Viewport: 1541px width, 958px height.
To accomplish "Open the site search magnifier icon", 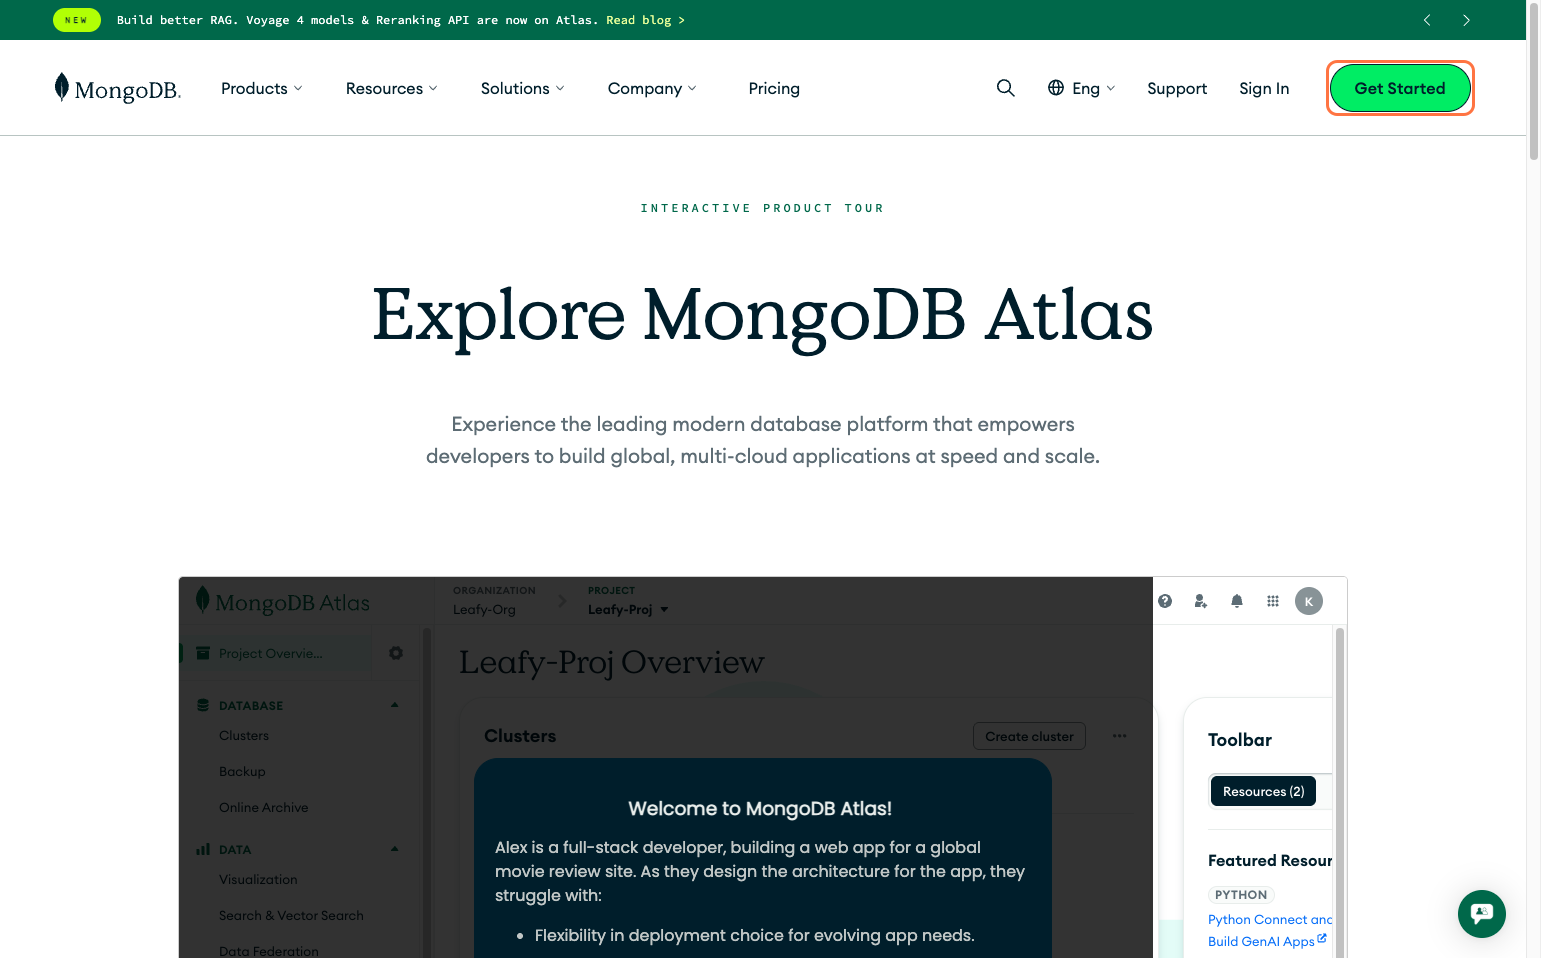I will [x=1005, y=88].
